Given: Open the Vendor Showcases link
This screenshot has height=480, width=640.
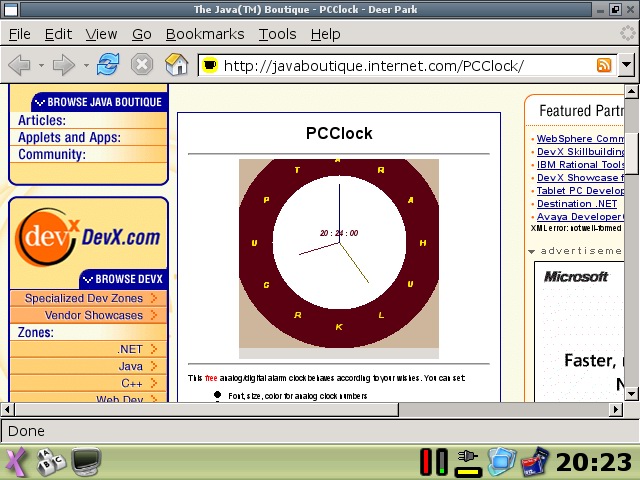Looking at the screenshot, I should pyautogui.click(x=94, y=315).
